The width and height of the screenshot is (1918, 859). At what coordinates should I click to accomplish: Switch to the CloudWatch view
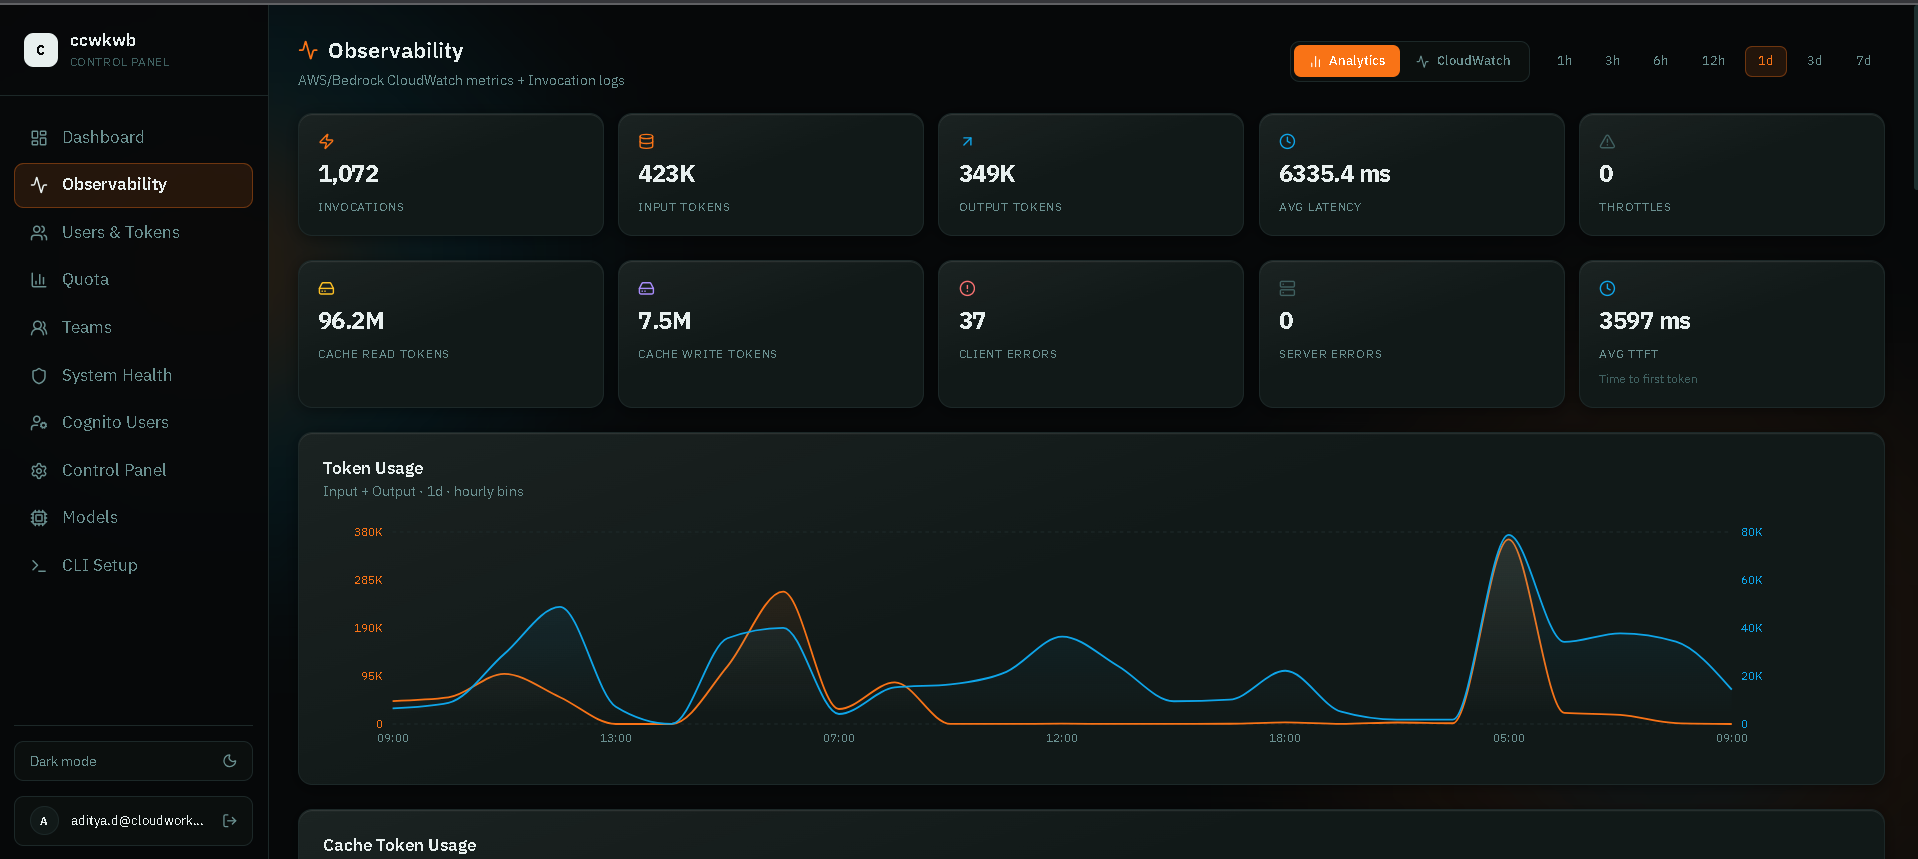(x=1463, y=61)
